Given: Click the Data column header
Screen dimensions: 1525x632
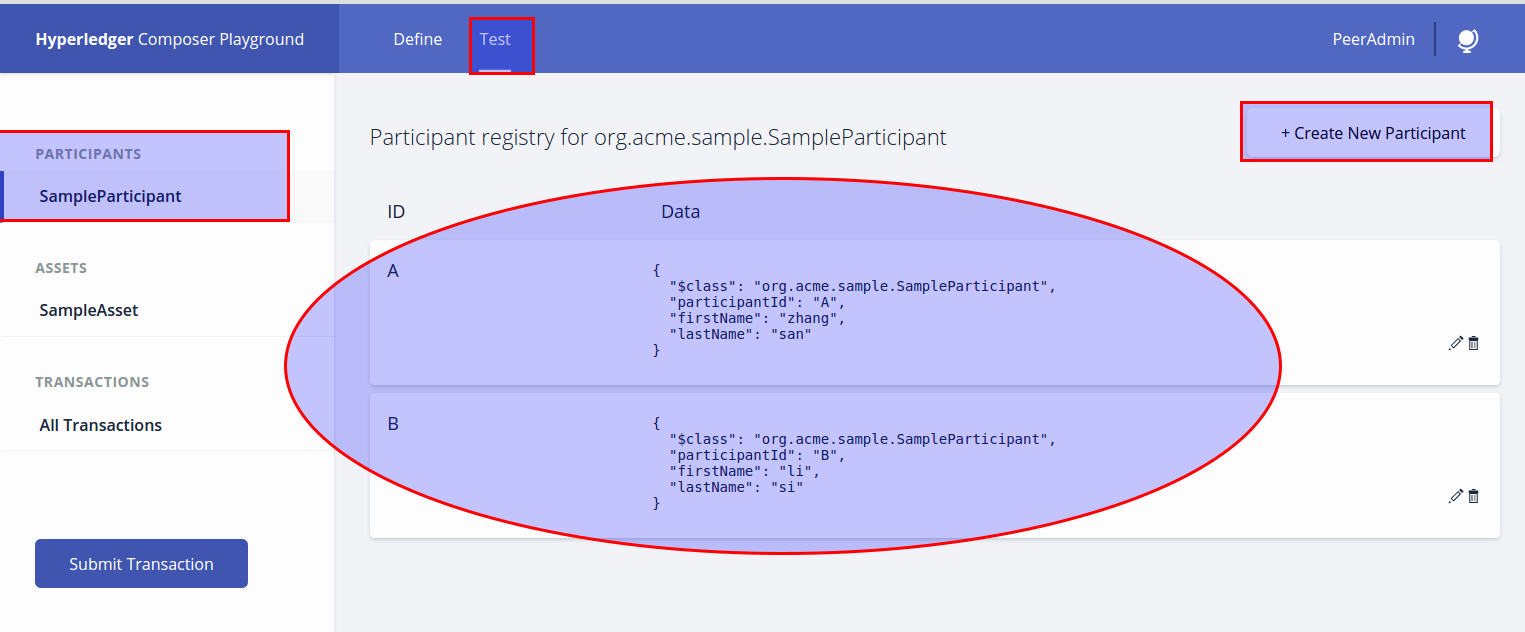Looking at the screenshot, I should [x=680, y=212].
